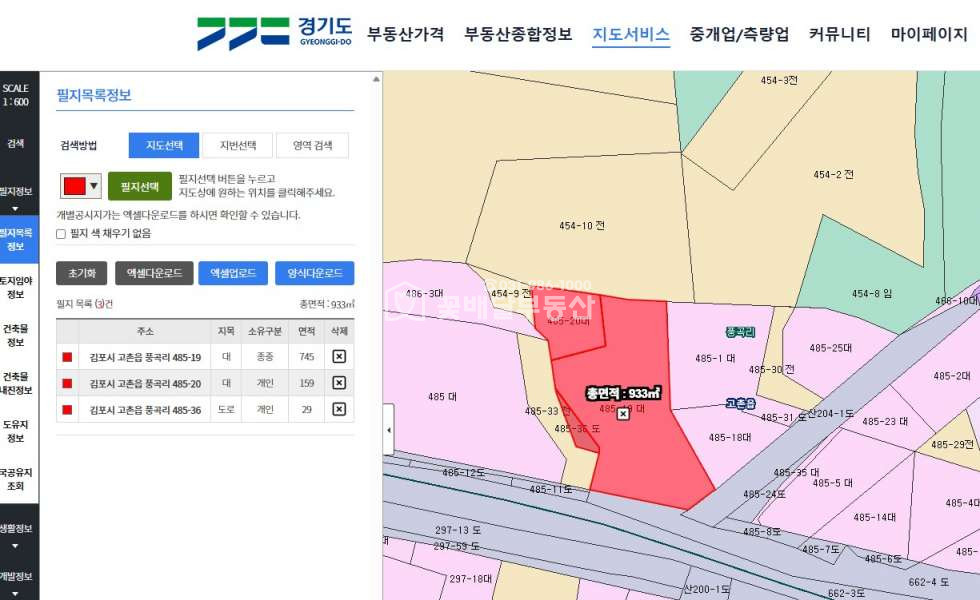The image size is (980, 600).
Task: Open the 부동산가격 menu
Action: (405, 34)
